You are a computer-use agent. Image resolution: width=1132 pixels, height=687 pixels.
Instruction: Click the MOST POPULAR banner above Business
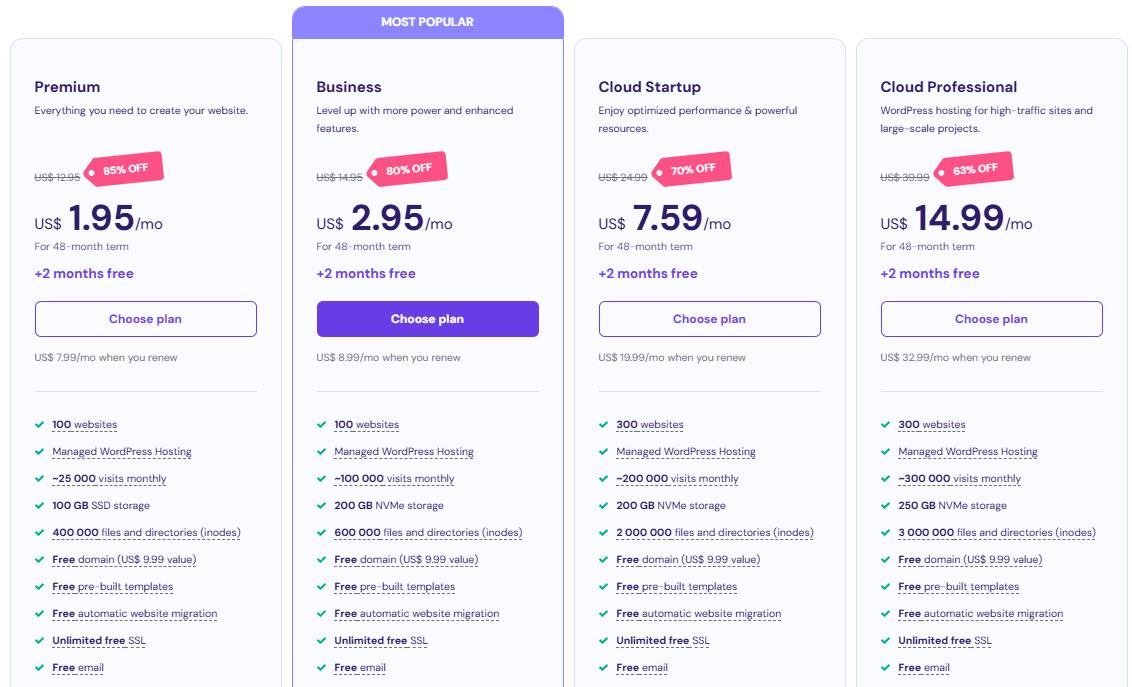[427, 22]
